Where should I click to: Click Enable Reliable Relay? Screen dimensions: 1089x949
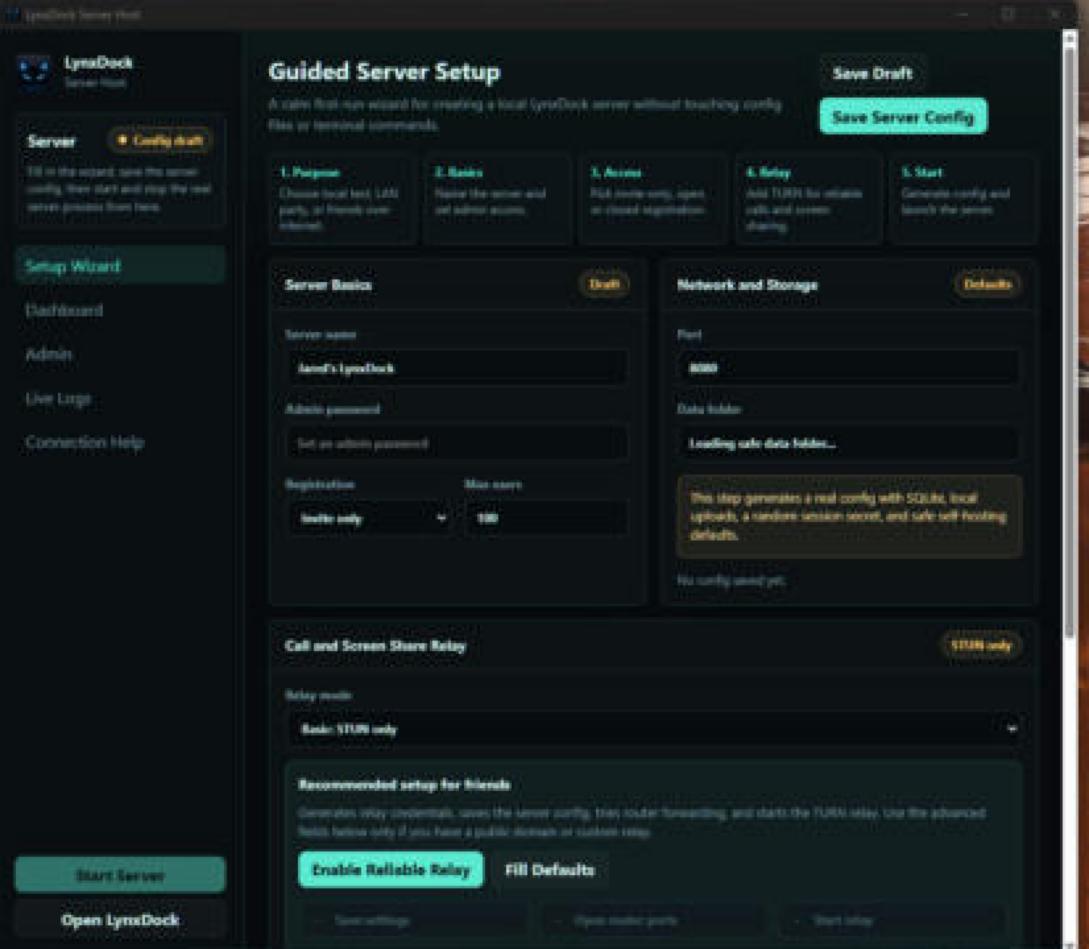[x=391, y=870]
